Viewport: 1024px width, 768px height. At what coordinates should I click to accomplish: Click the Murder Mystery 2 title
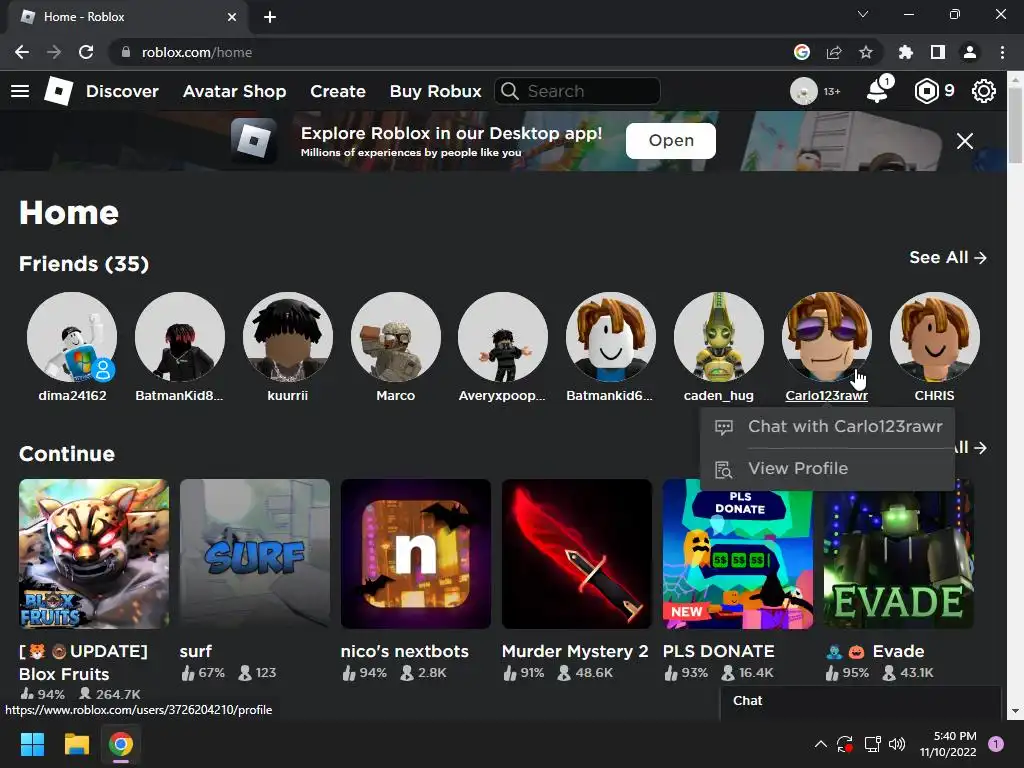575,651
